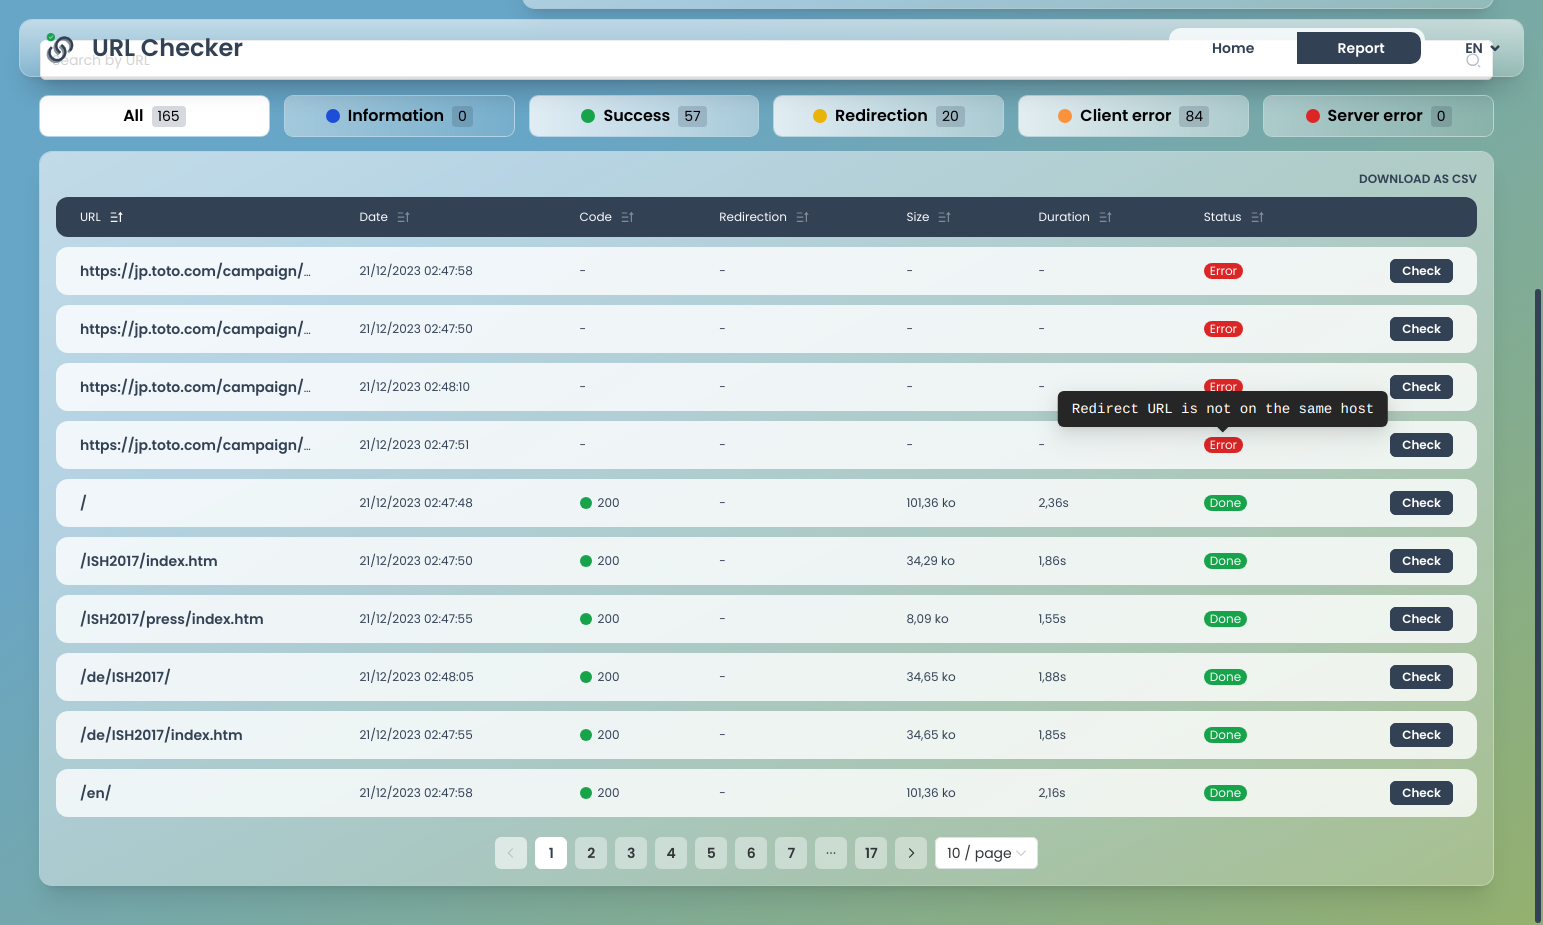Click Check for the 02:48:10 jp.toto.com row
This screenshot has height=925, width=1543.
tap(1421, 387)
